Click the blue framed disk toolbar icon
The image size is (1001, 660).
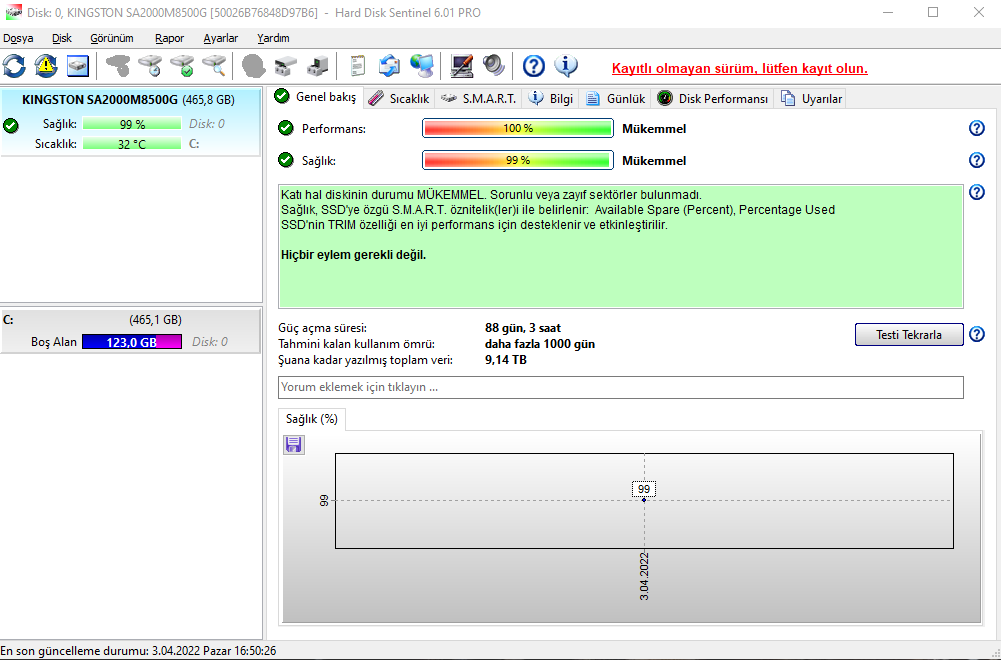[78, 66]
